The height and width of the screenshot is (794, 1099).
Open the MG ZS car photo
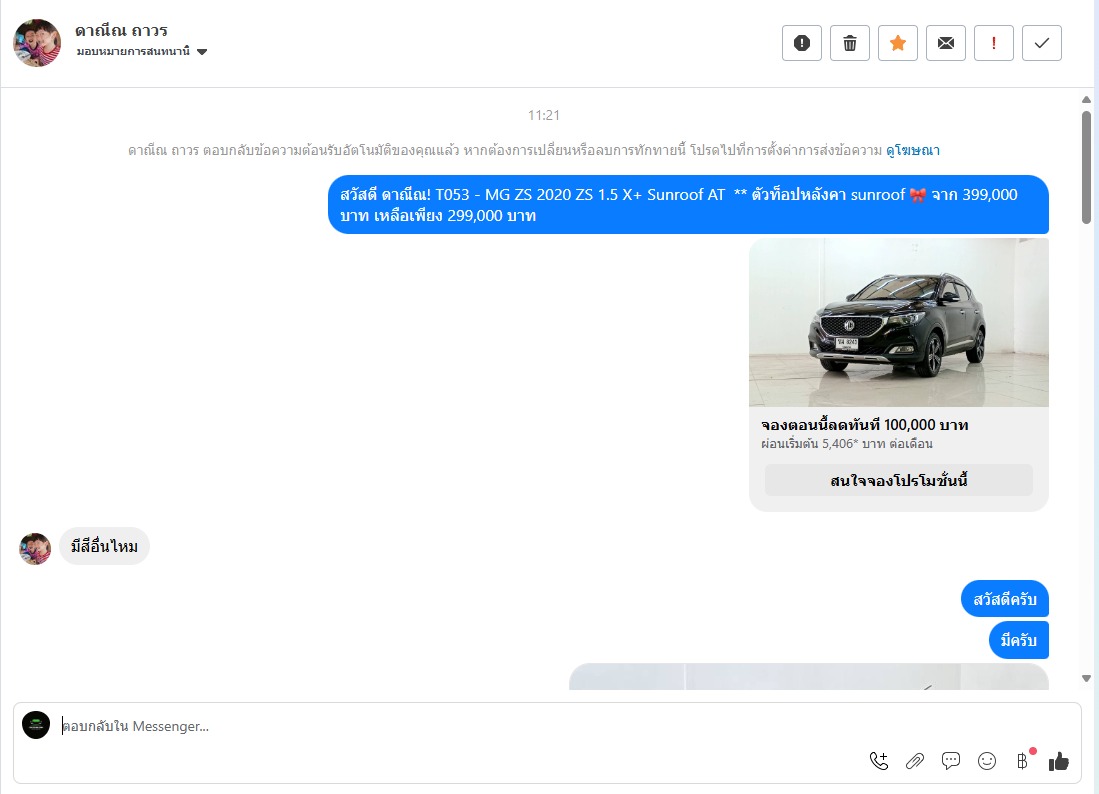pos(899,322)
